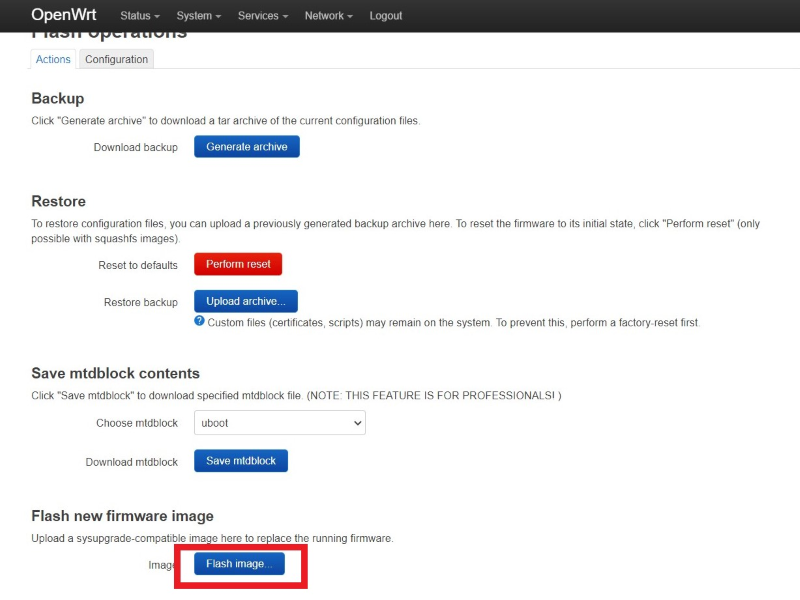Click the Upload archive... button

coord(245,301)
